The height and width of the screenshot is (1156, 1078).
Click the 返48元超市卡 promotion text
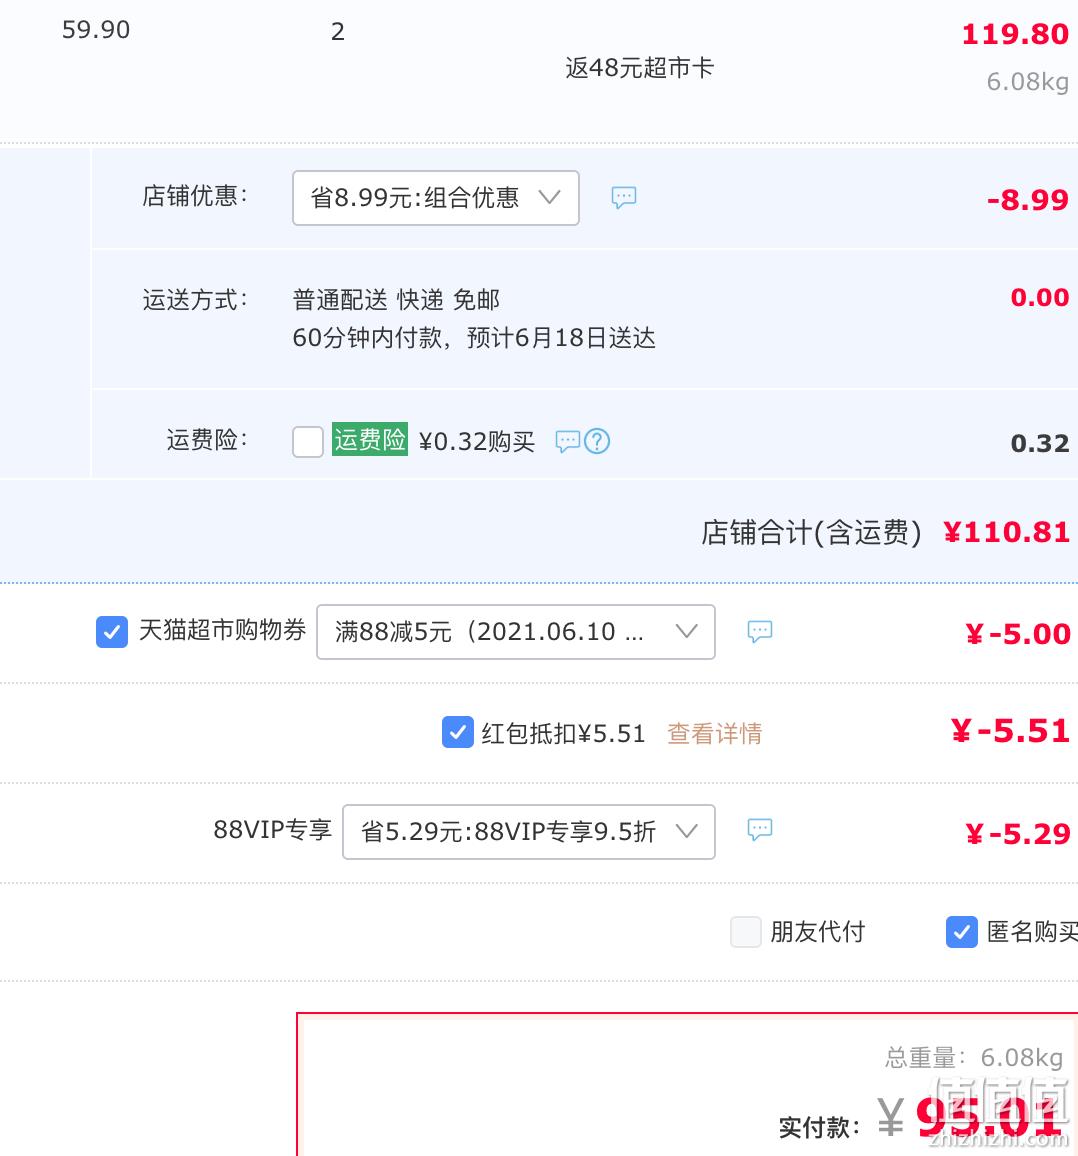coord(639,68)
